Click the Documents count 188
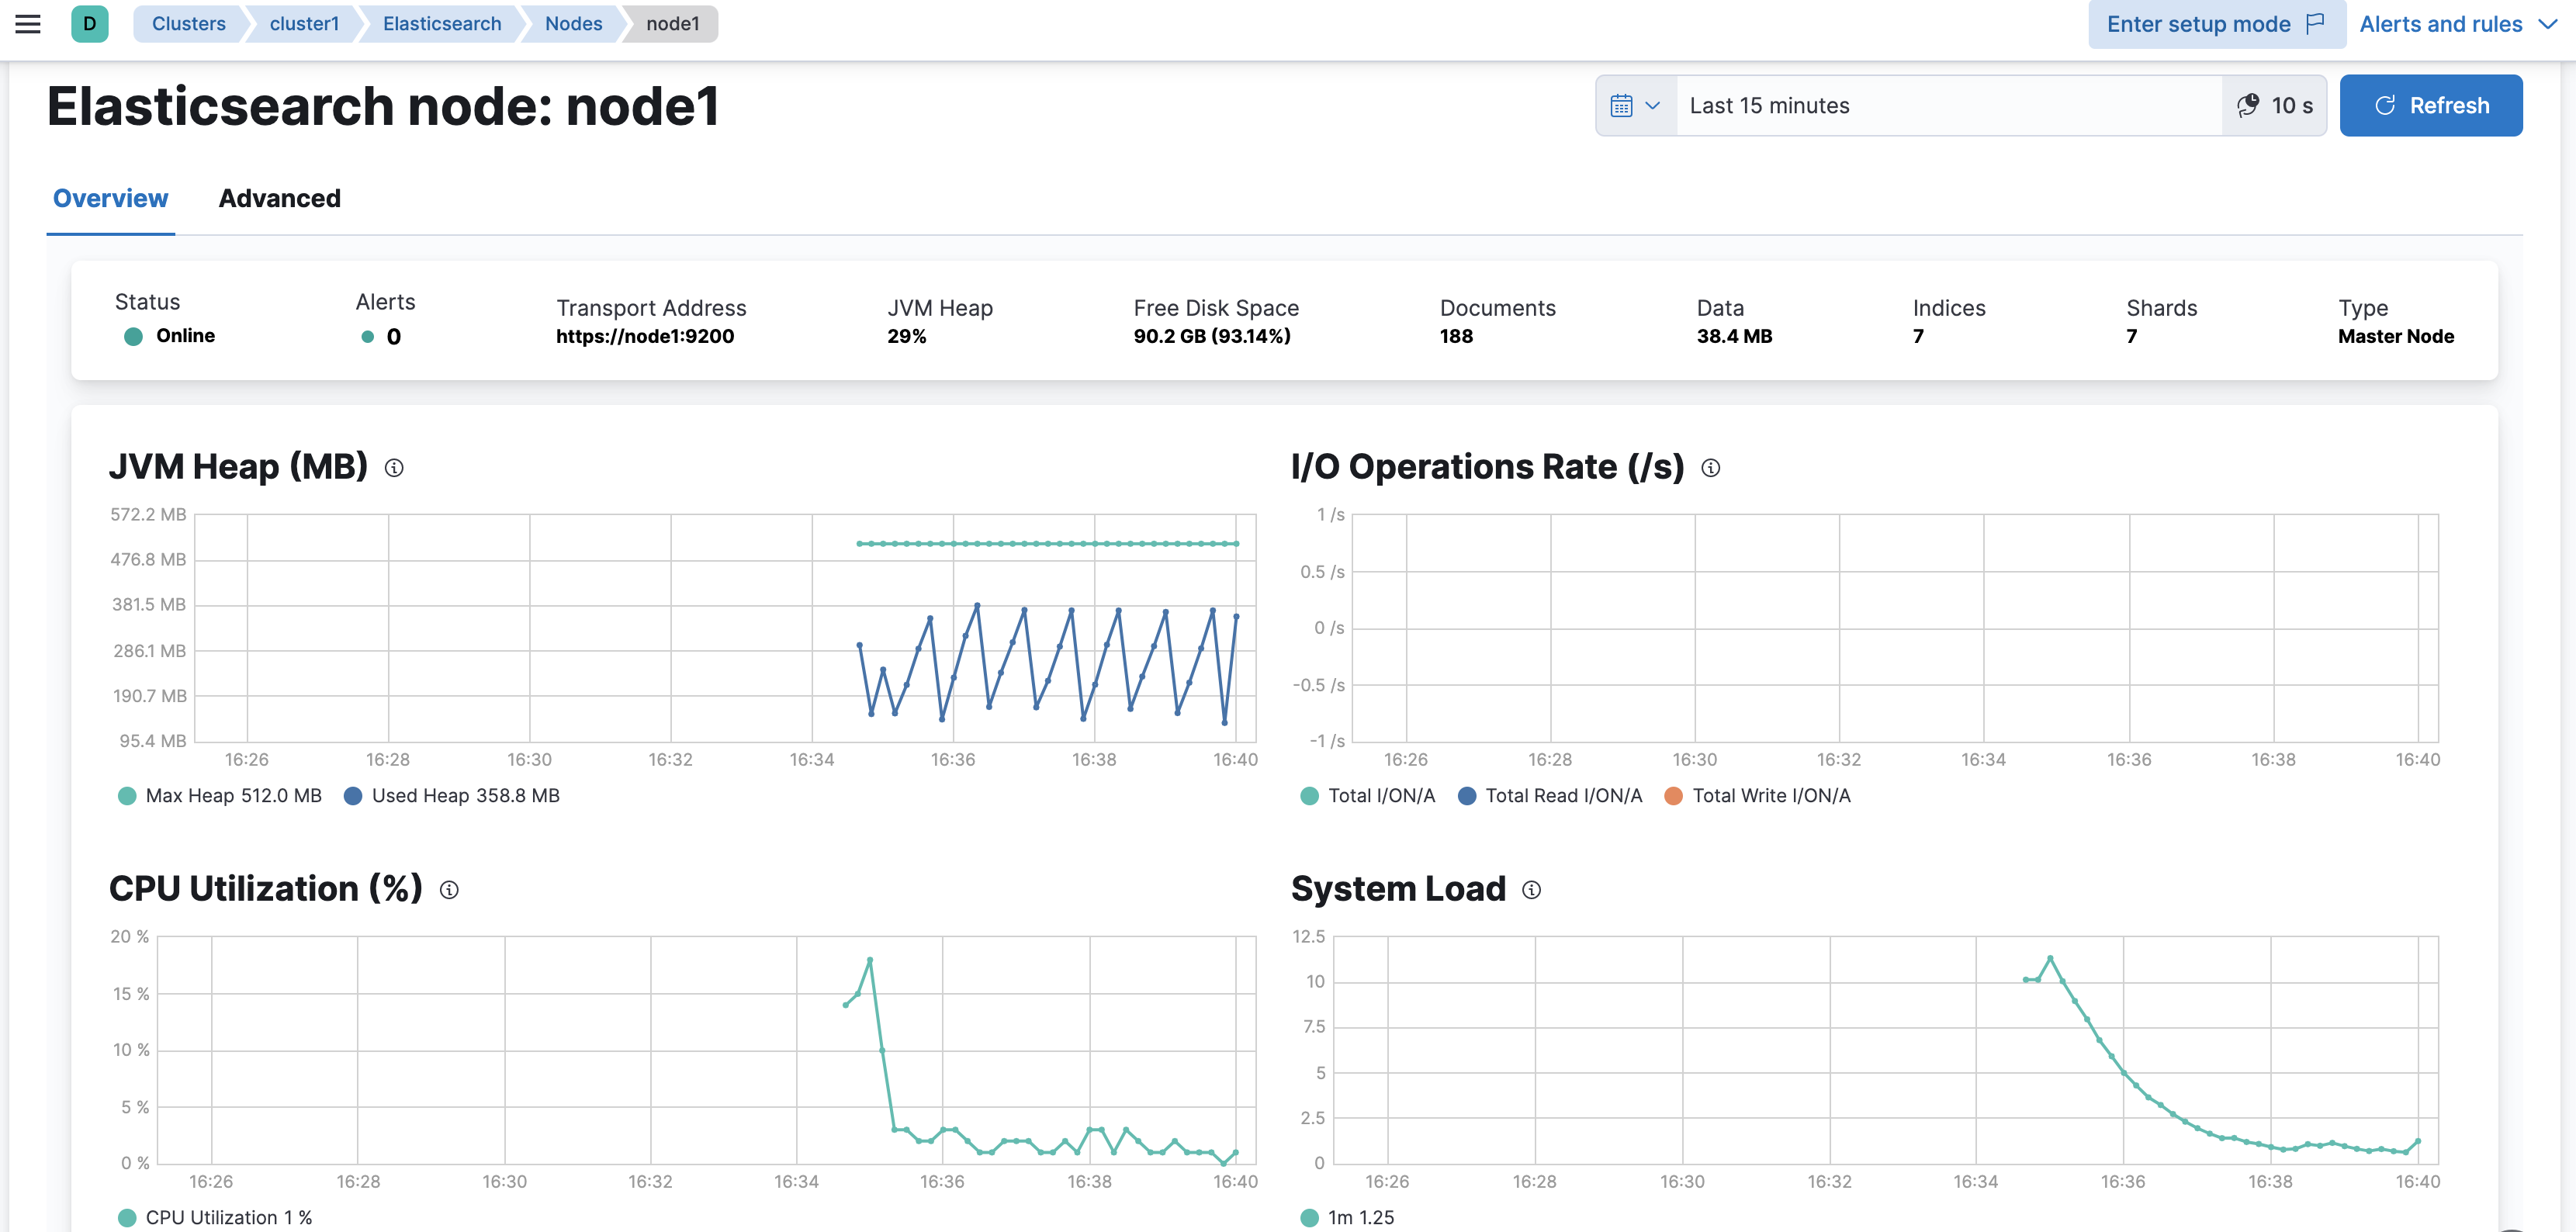This screenshot has height=1232, width=2576. tap(1456, 337)
